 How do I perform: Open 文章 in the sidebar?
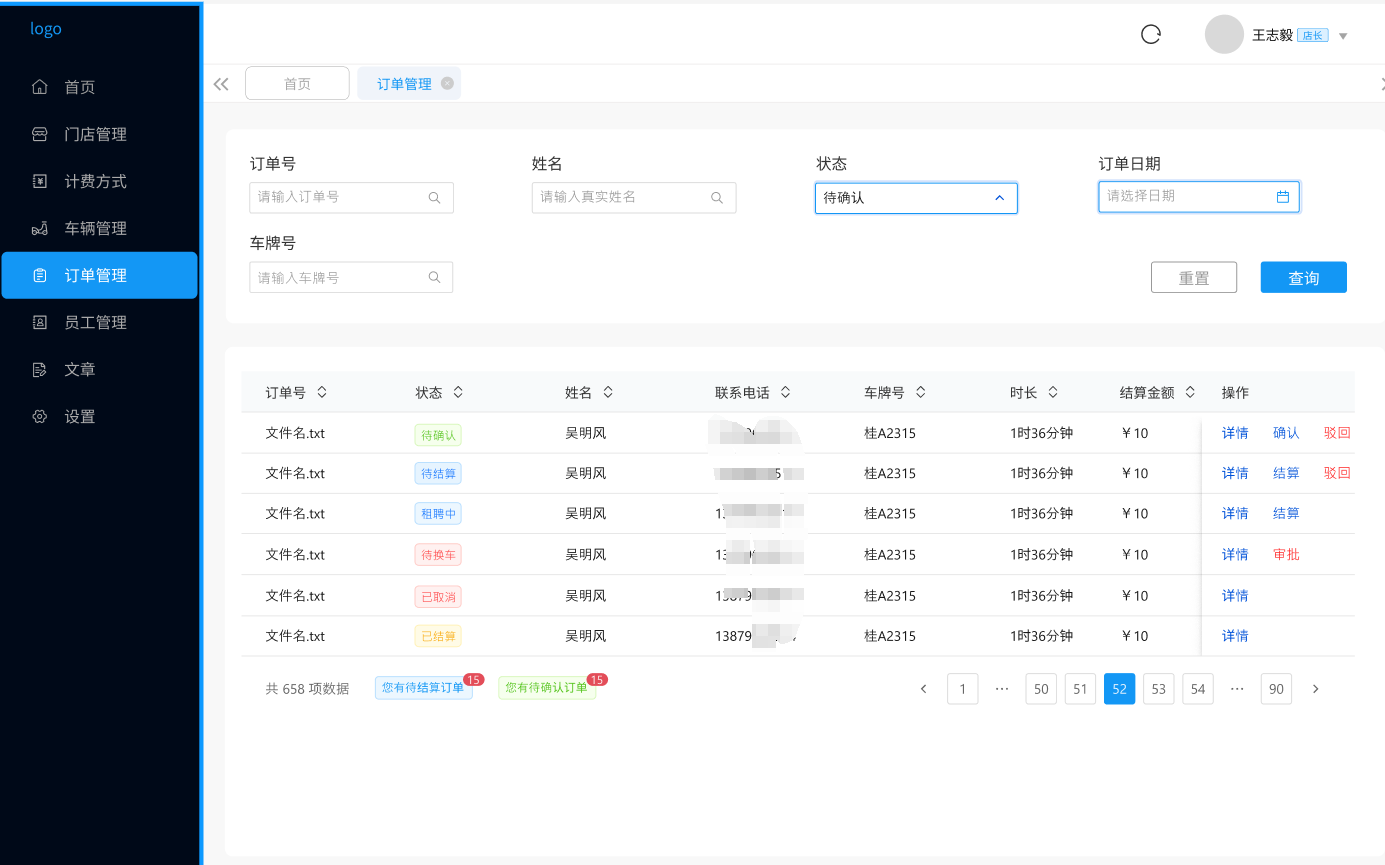[x=100, y=369]
